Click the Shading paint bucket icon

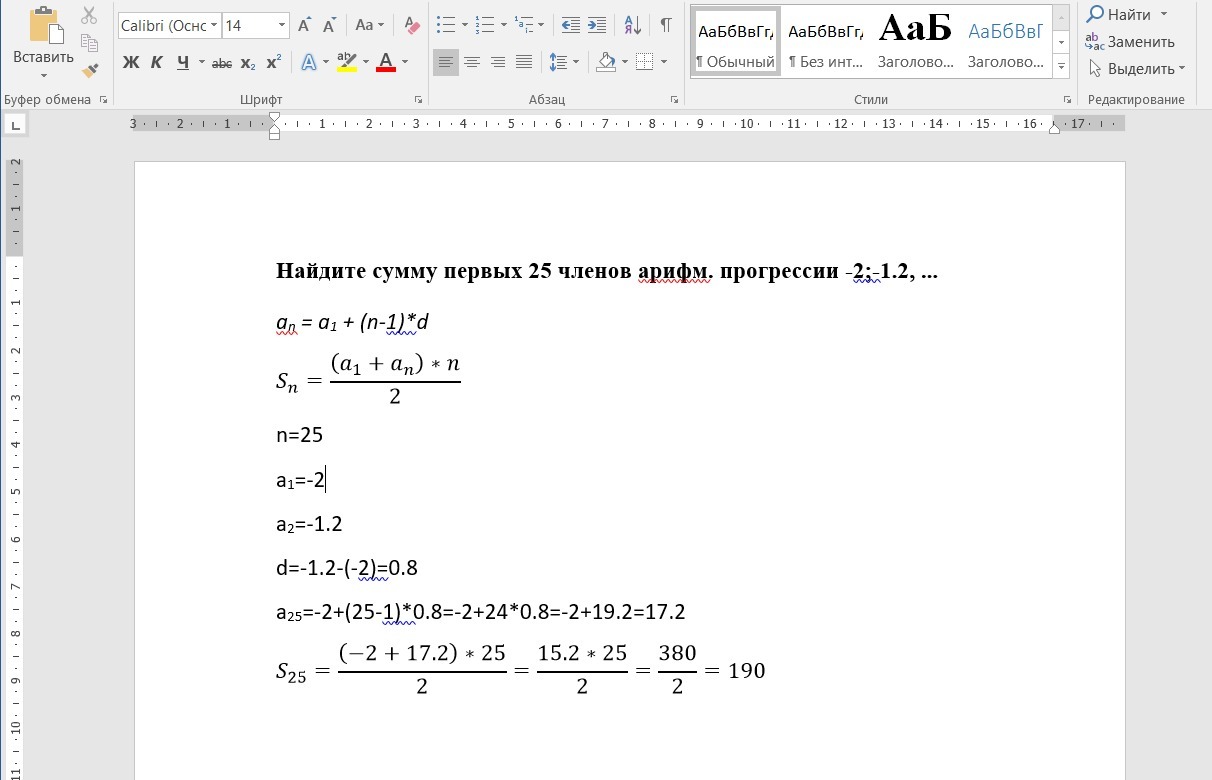coord(606,63)
